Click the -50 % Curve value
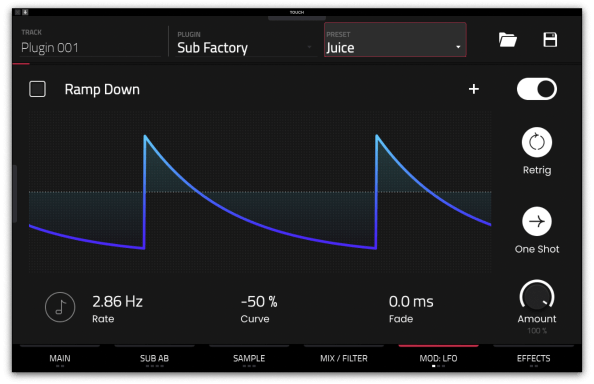 tap(259, 302)
